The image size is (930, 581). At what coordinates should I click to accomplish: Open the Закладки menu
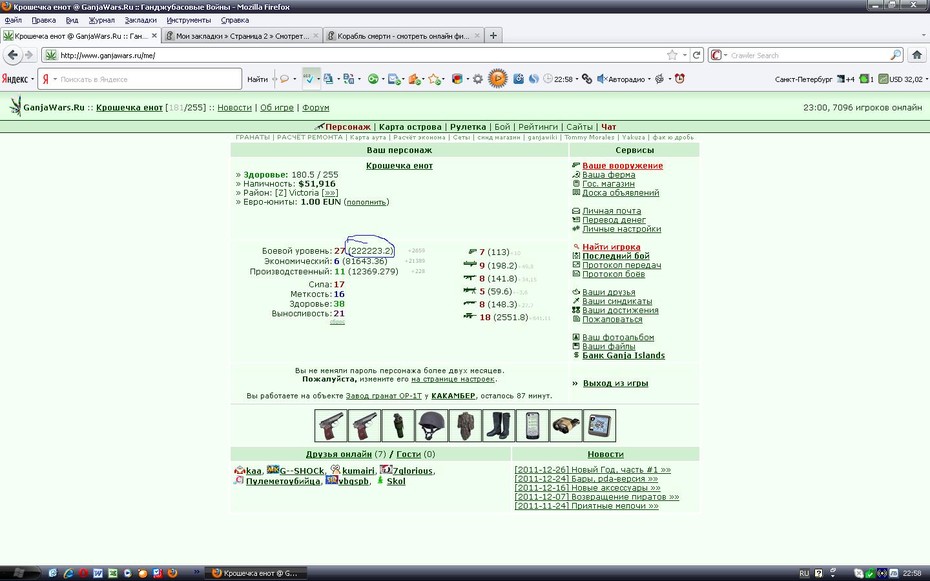141,20
